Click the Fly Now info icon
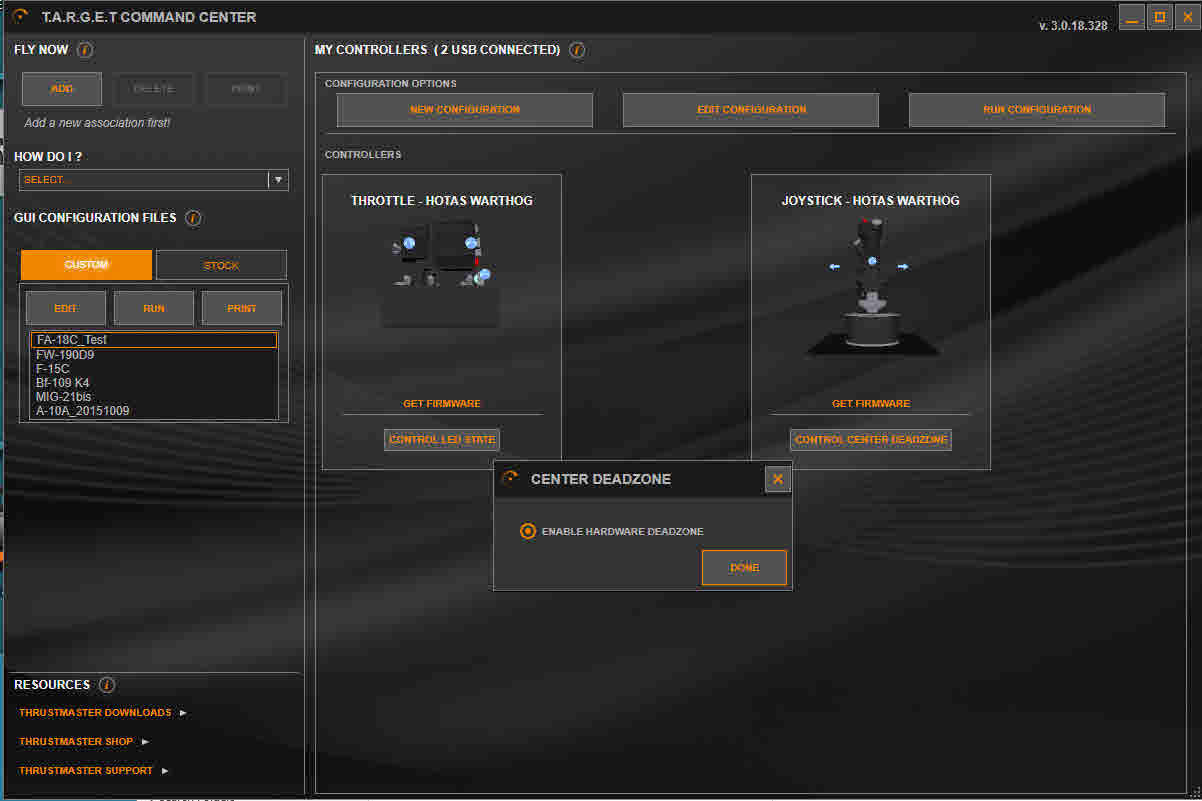Screen dimensions: 1202x801 [x=85, y=50]
